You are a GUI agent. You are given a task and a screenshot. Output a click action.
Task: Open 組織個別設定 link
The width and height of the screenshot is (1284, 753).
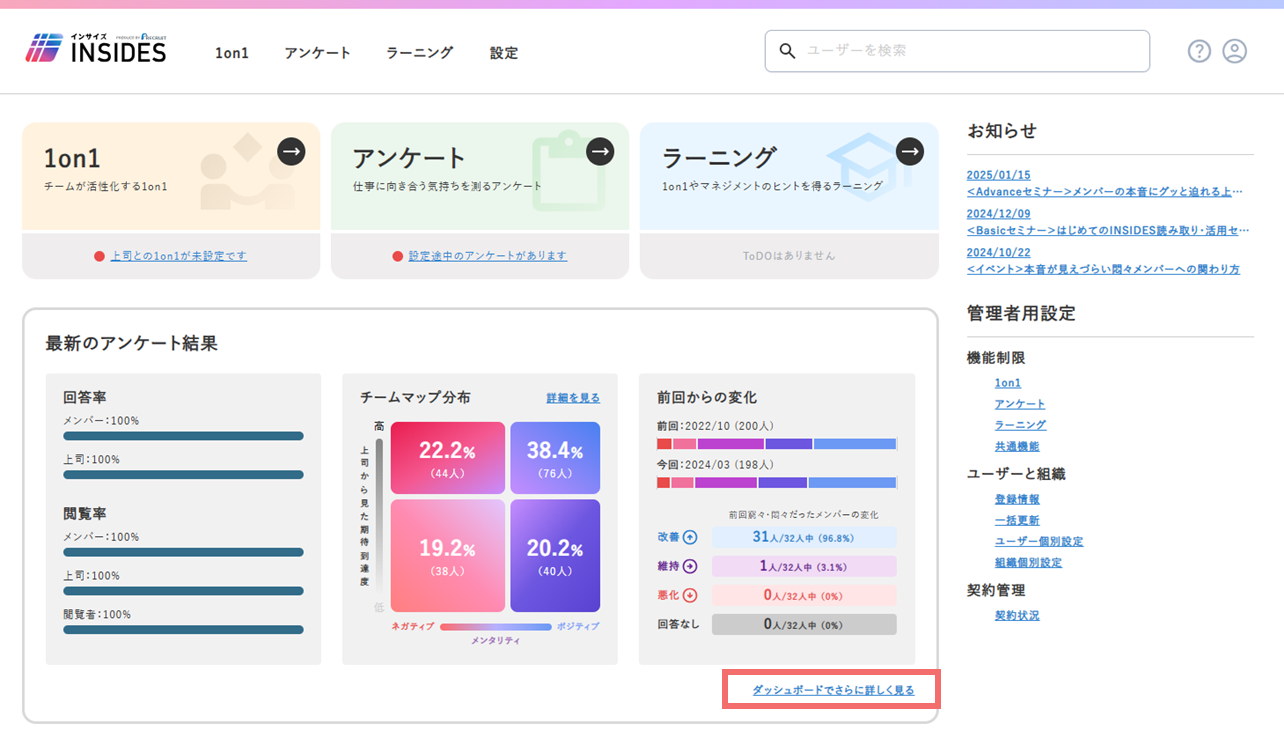(1028, 562)
